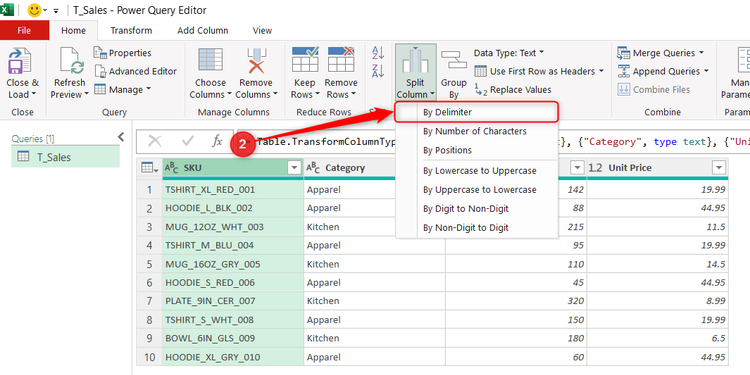Viewport: 750px width, 375px height.
Task: Choose By Lowercase to Uppercase
Action: (x=476, y=171)
